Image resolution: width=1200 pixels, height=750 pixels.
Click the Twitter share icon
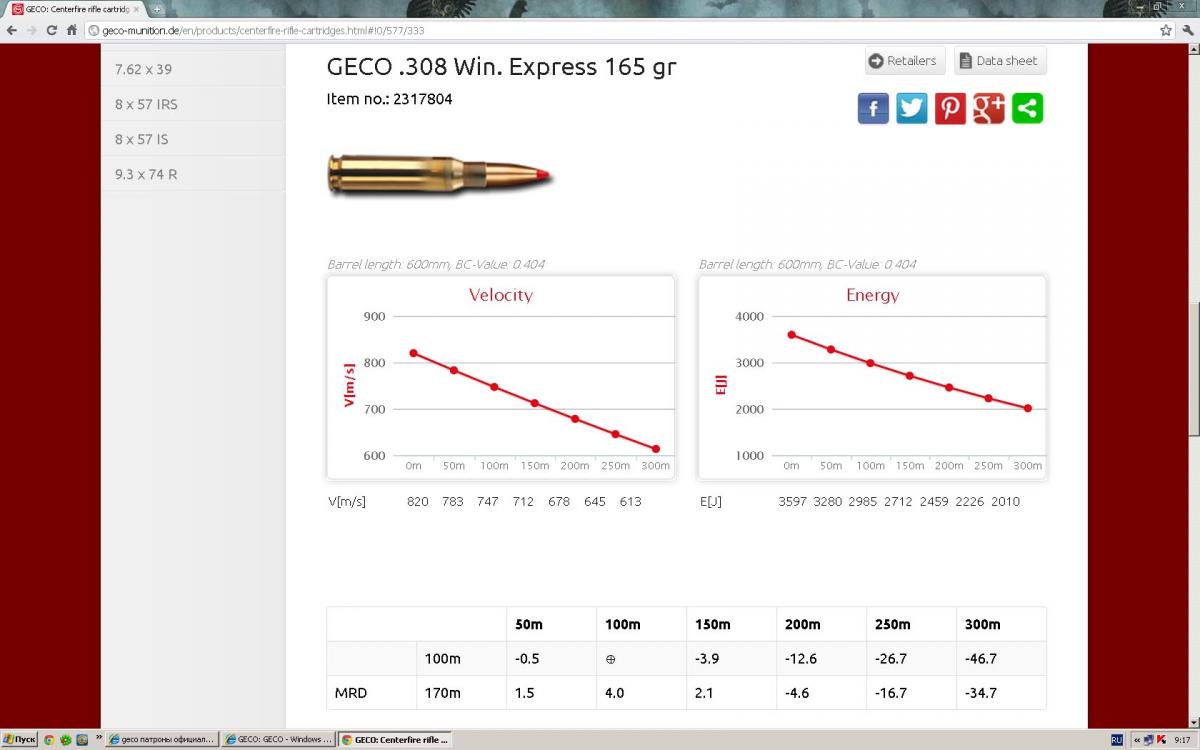(x=911, y=108)
